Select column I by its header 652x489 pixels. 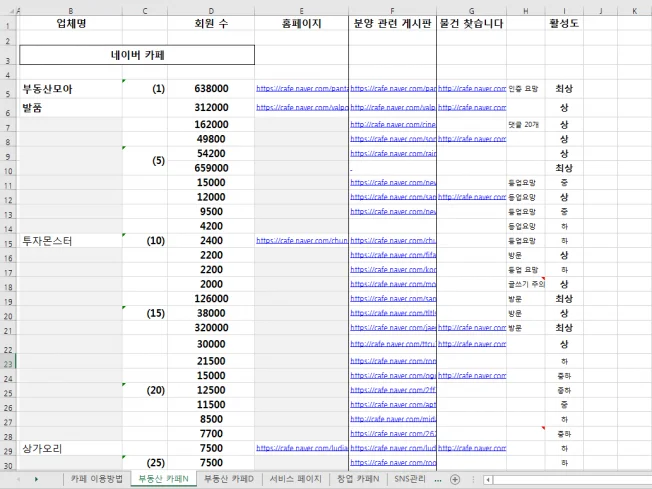tap(564, 9)
